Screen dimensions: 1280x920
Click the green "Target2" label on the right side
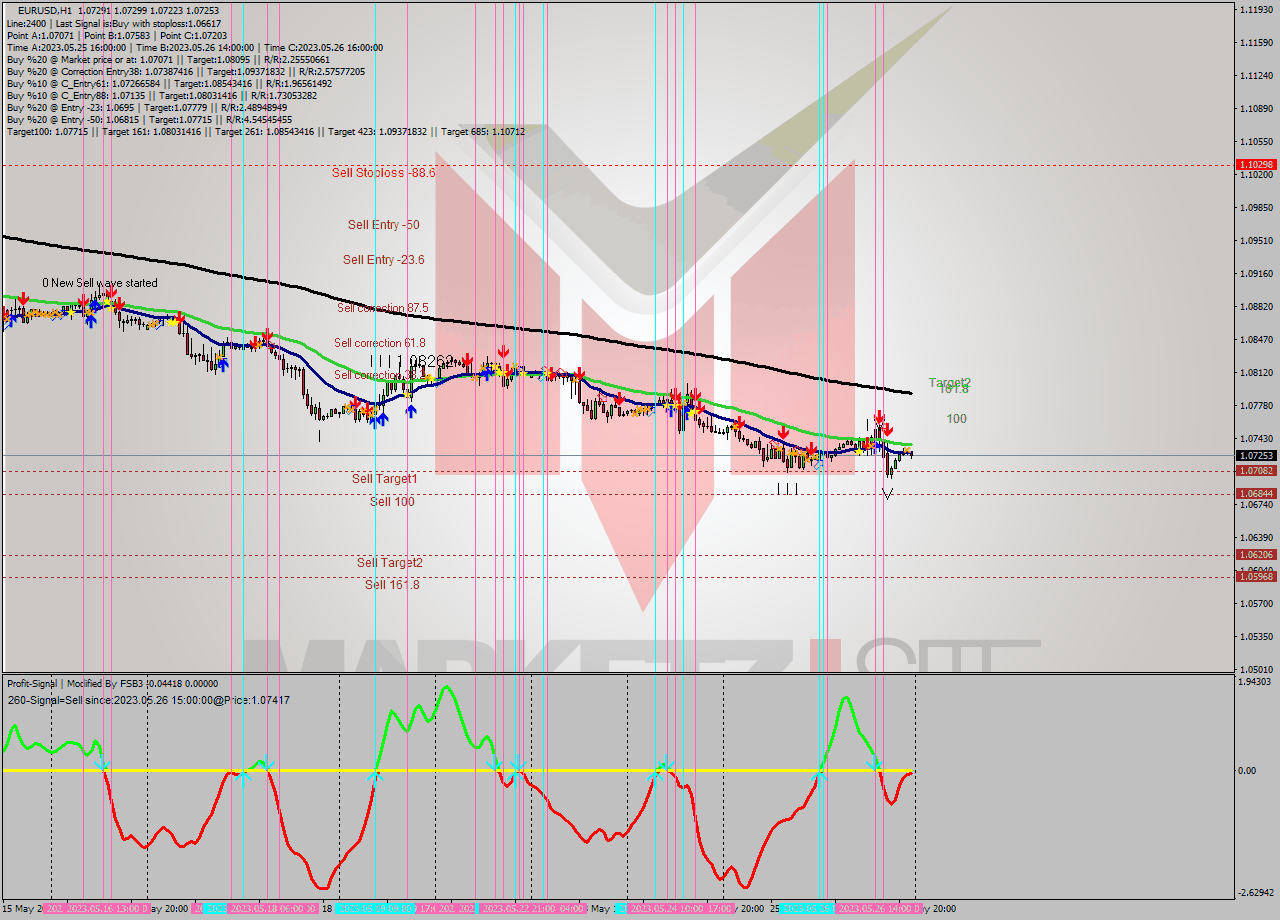tap(947, 381)
